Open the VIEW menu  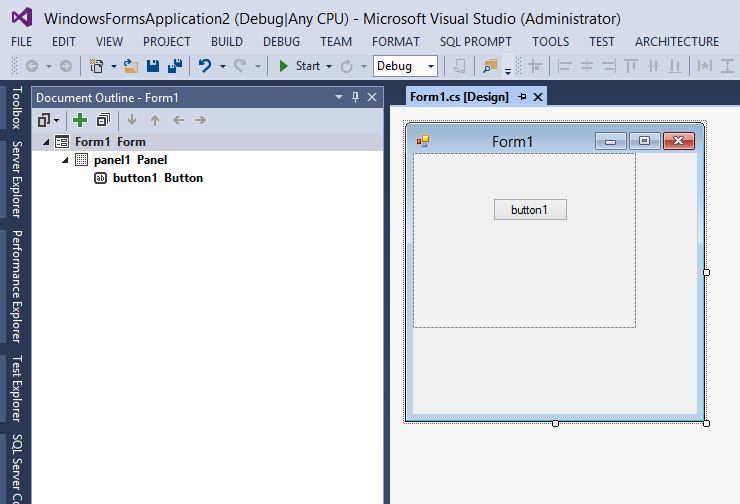coord(109,42)
